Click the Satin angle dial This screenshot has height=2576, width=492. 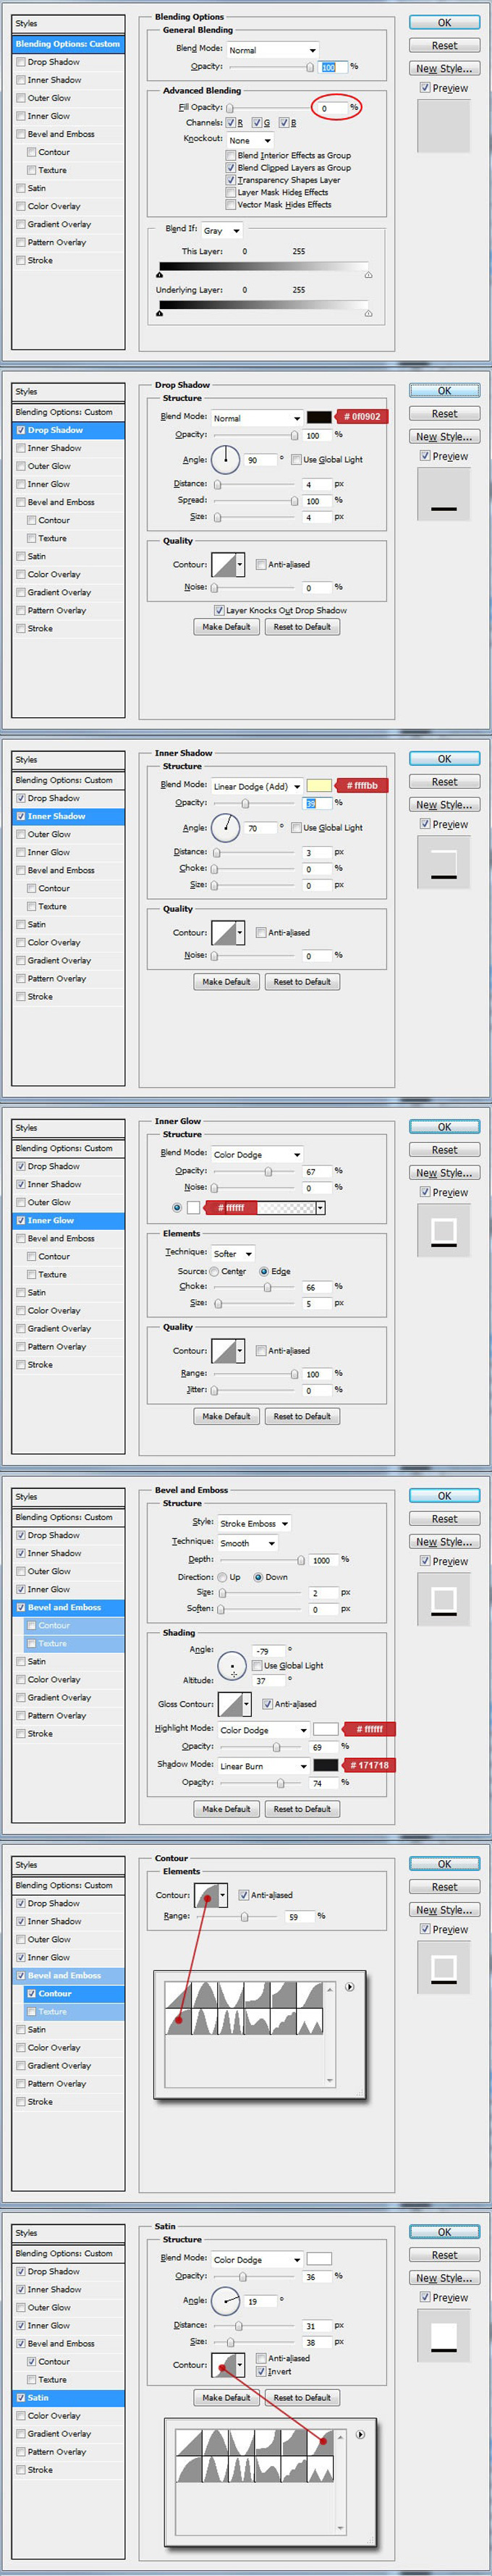point(225,2301)
